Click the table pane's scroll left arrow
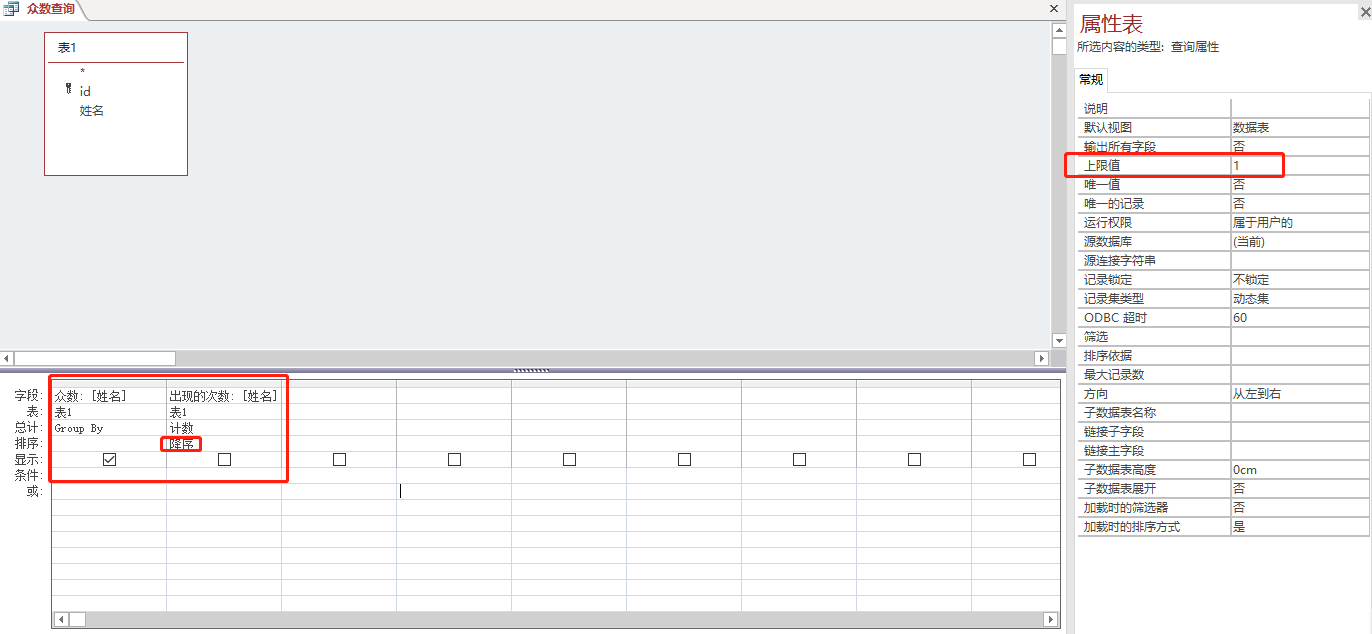This screenshot has height=634, width=1372. point(7,358)
